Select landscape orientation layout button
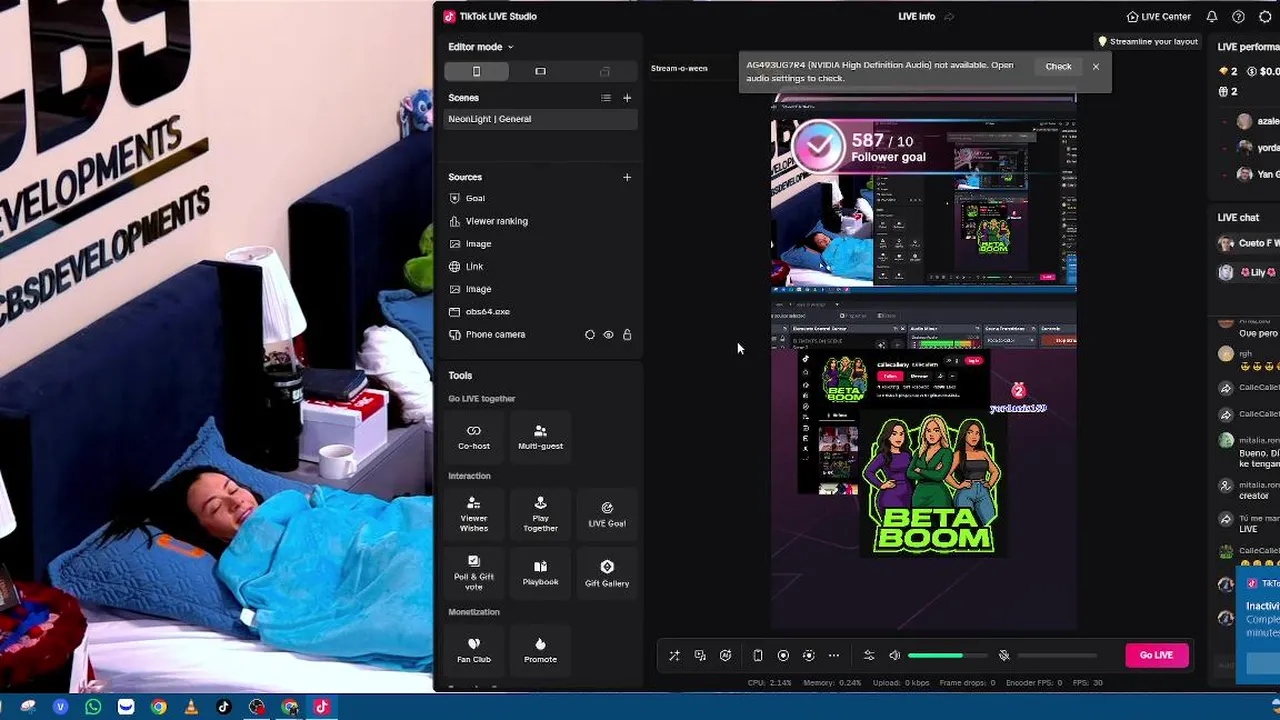 coord(540,71)
